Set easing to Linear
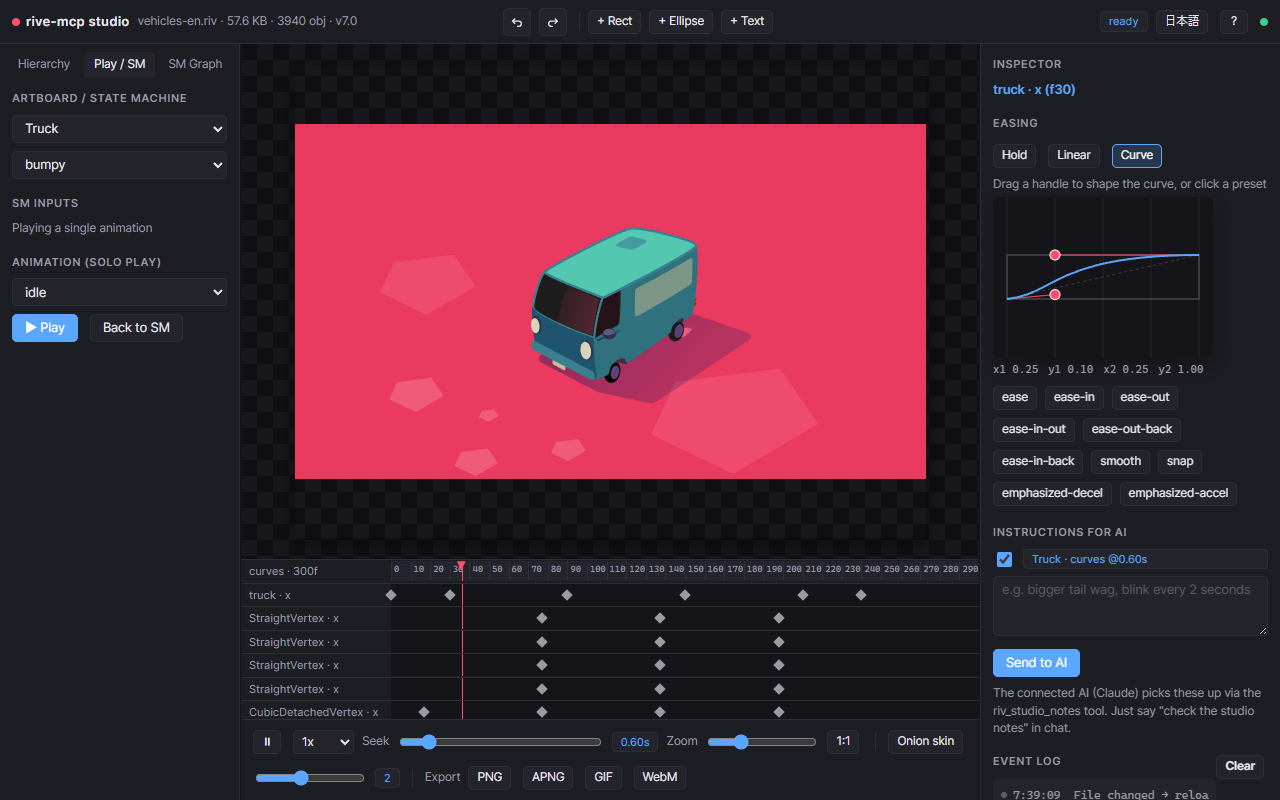The height and width of the screenshot is (800, 1280). coord(1074,155)
